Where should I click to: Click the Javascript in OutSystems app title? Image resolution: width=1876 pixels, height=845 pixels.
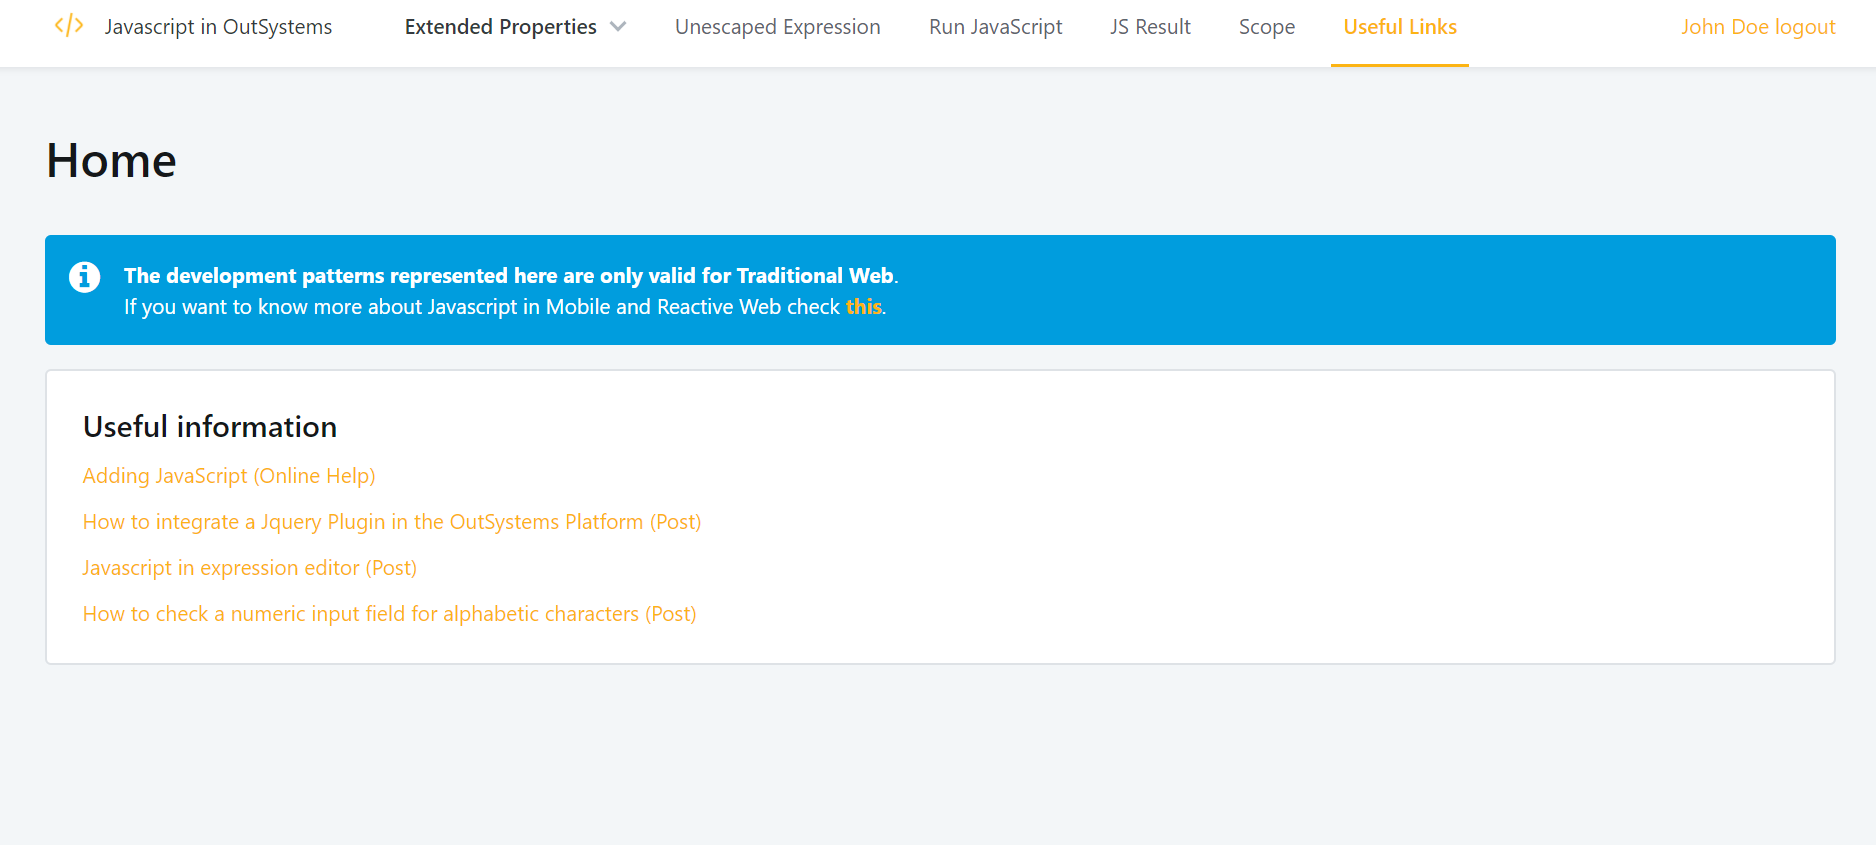click(x=218, y=27)
